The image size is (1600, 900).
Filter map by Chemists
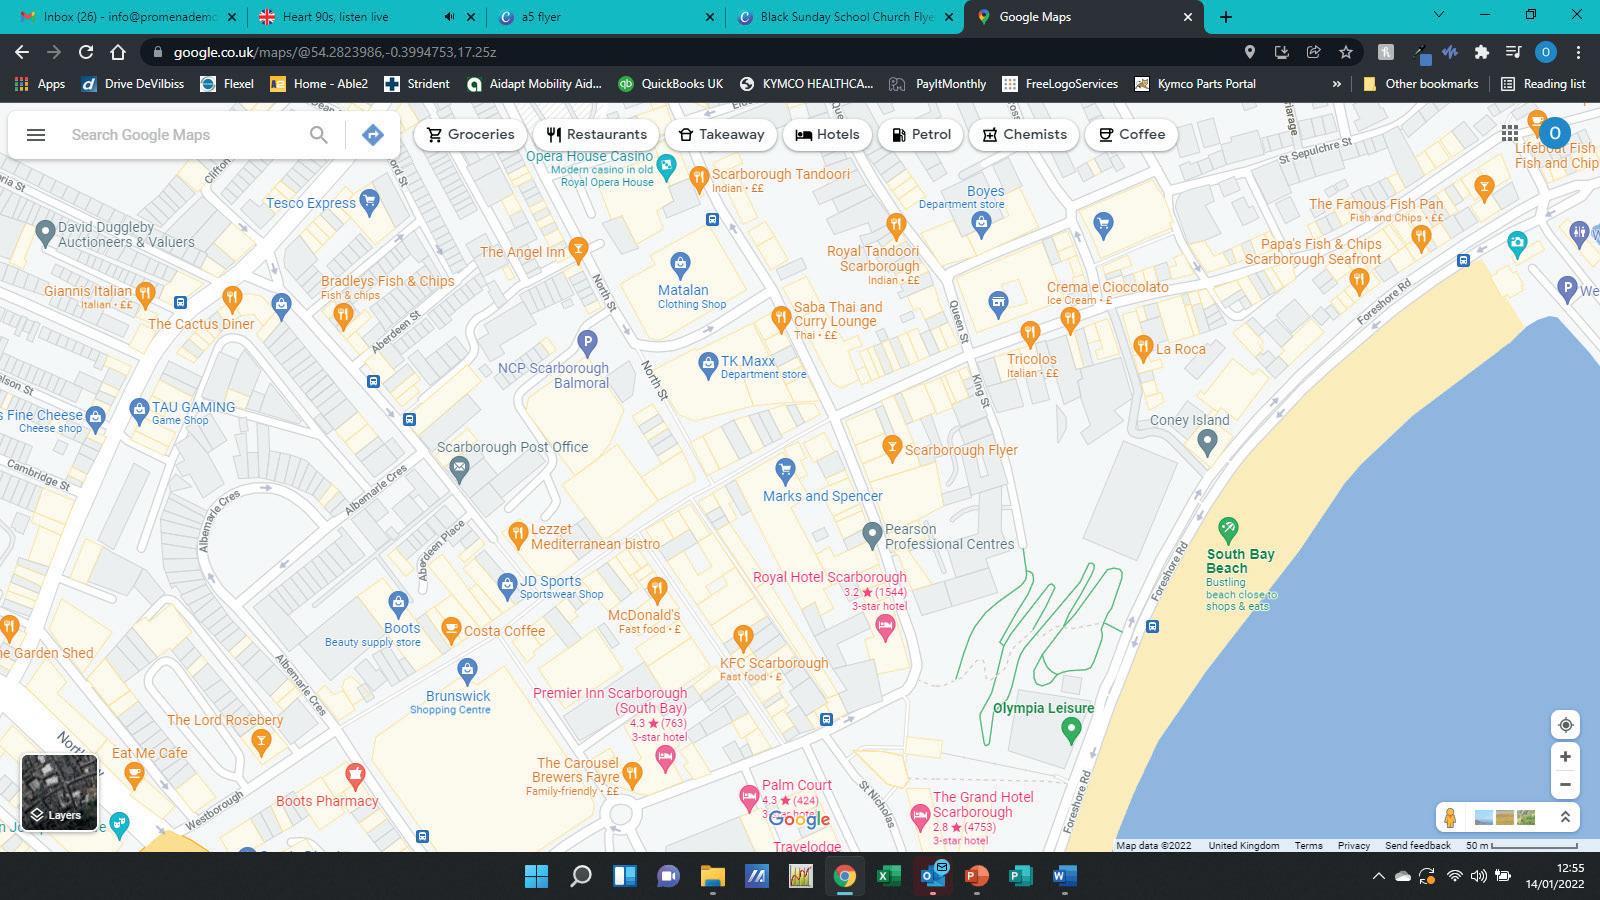coord(1024,135)
